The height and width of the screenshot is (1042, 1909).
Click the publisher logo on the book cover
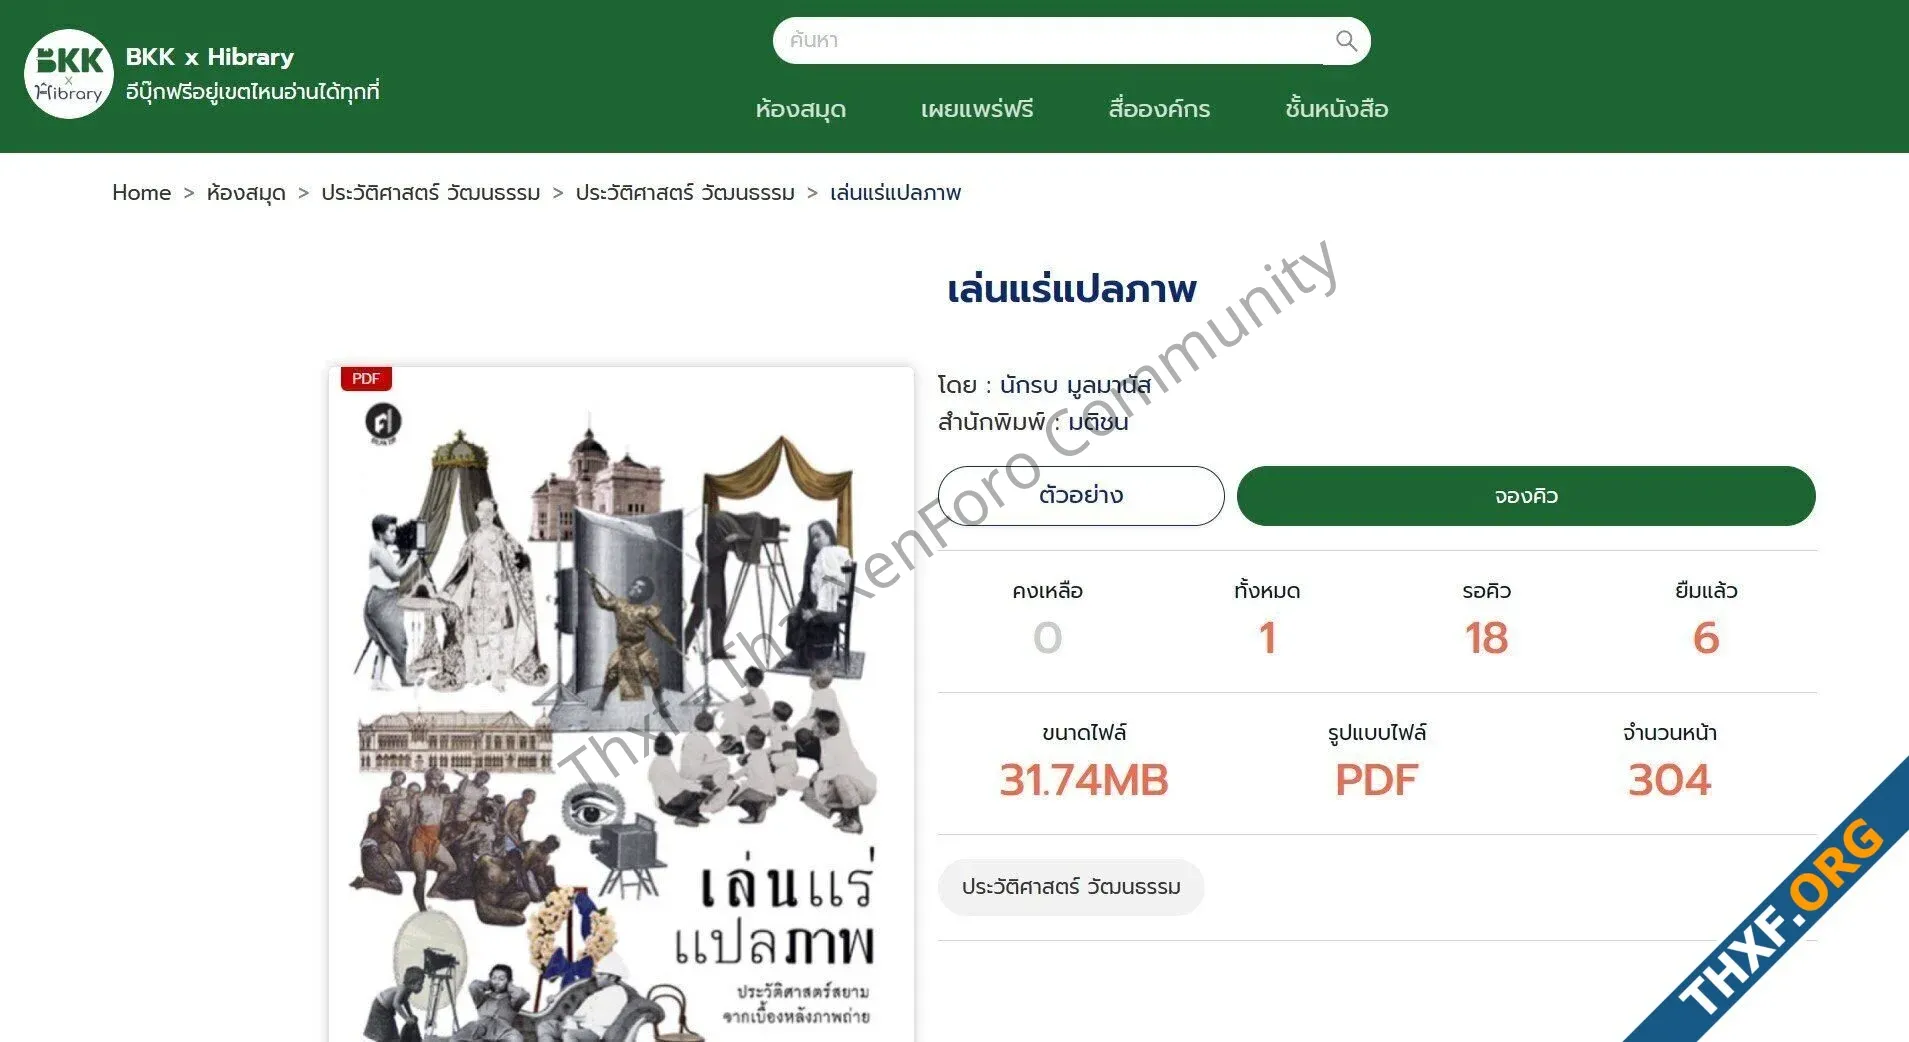tap(383, 423)
